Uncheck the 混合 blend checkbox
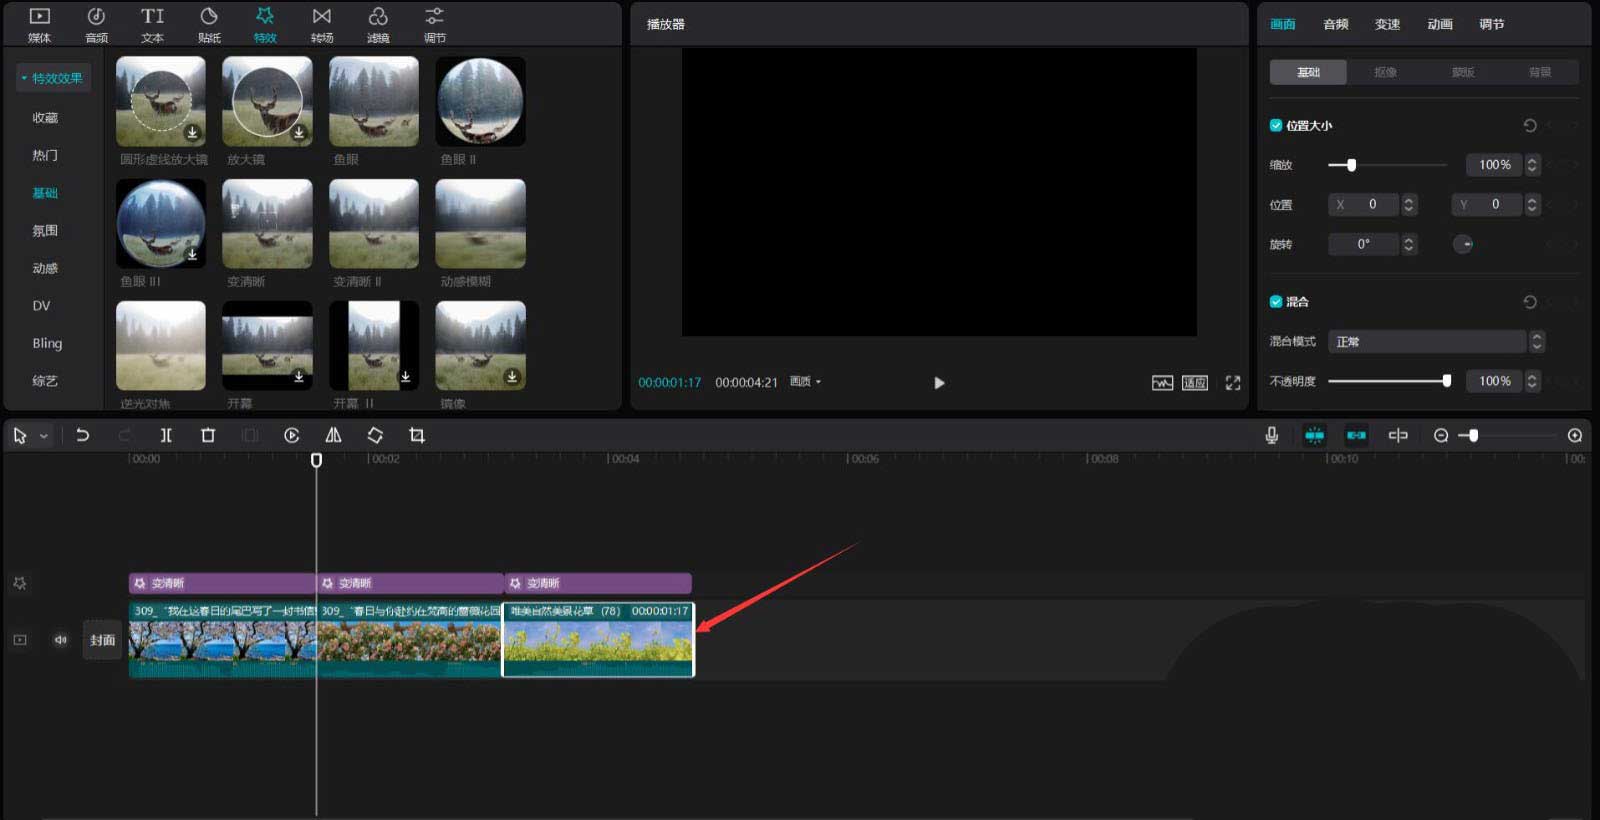The width and height of the screenshot is (1600, 820). 1276,301
